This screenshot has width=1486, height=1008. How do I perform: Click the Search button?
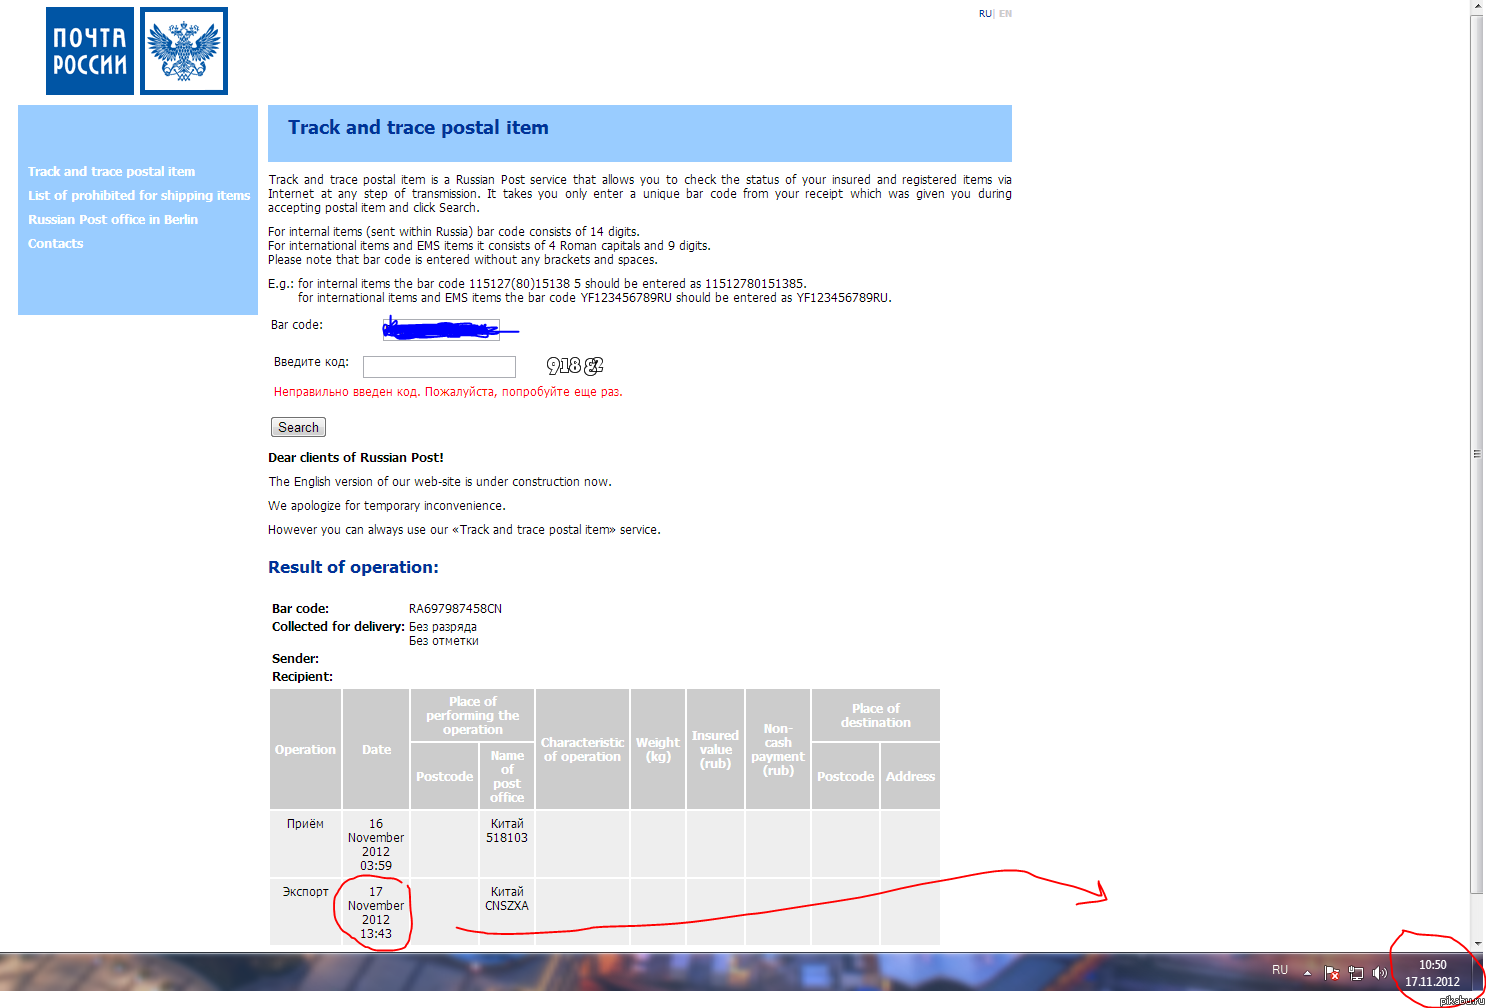click(298, 427)
